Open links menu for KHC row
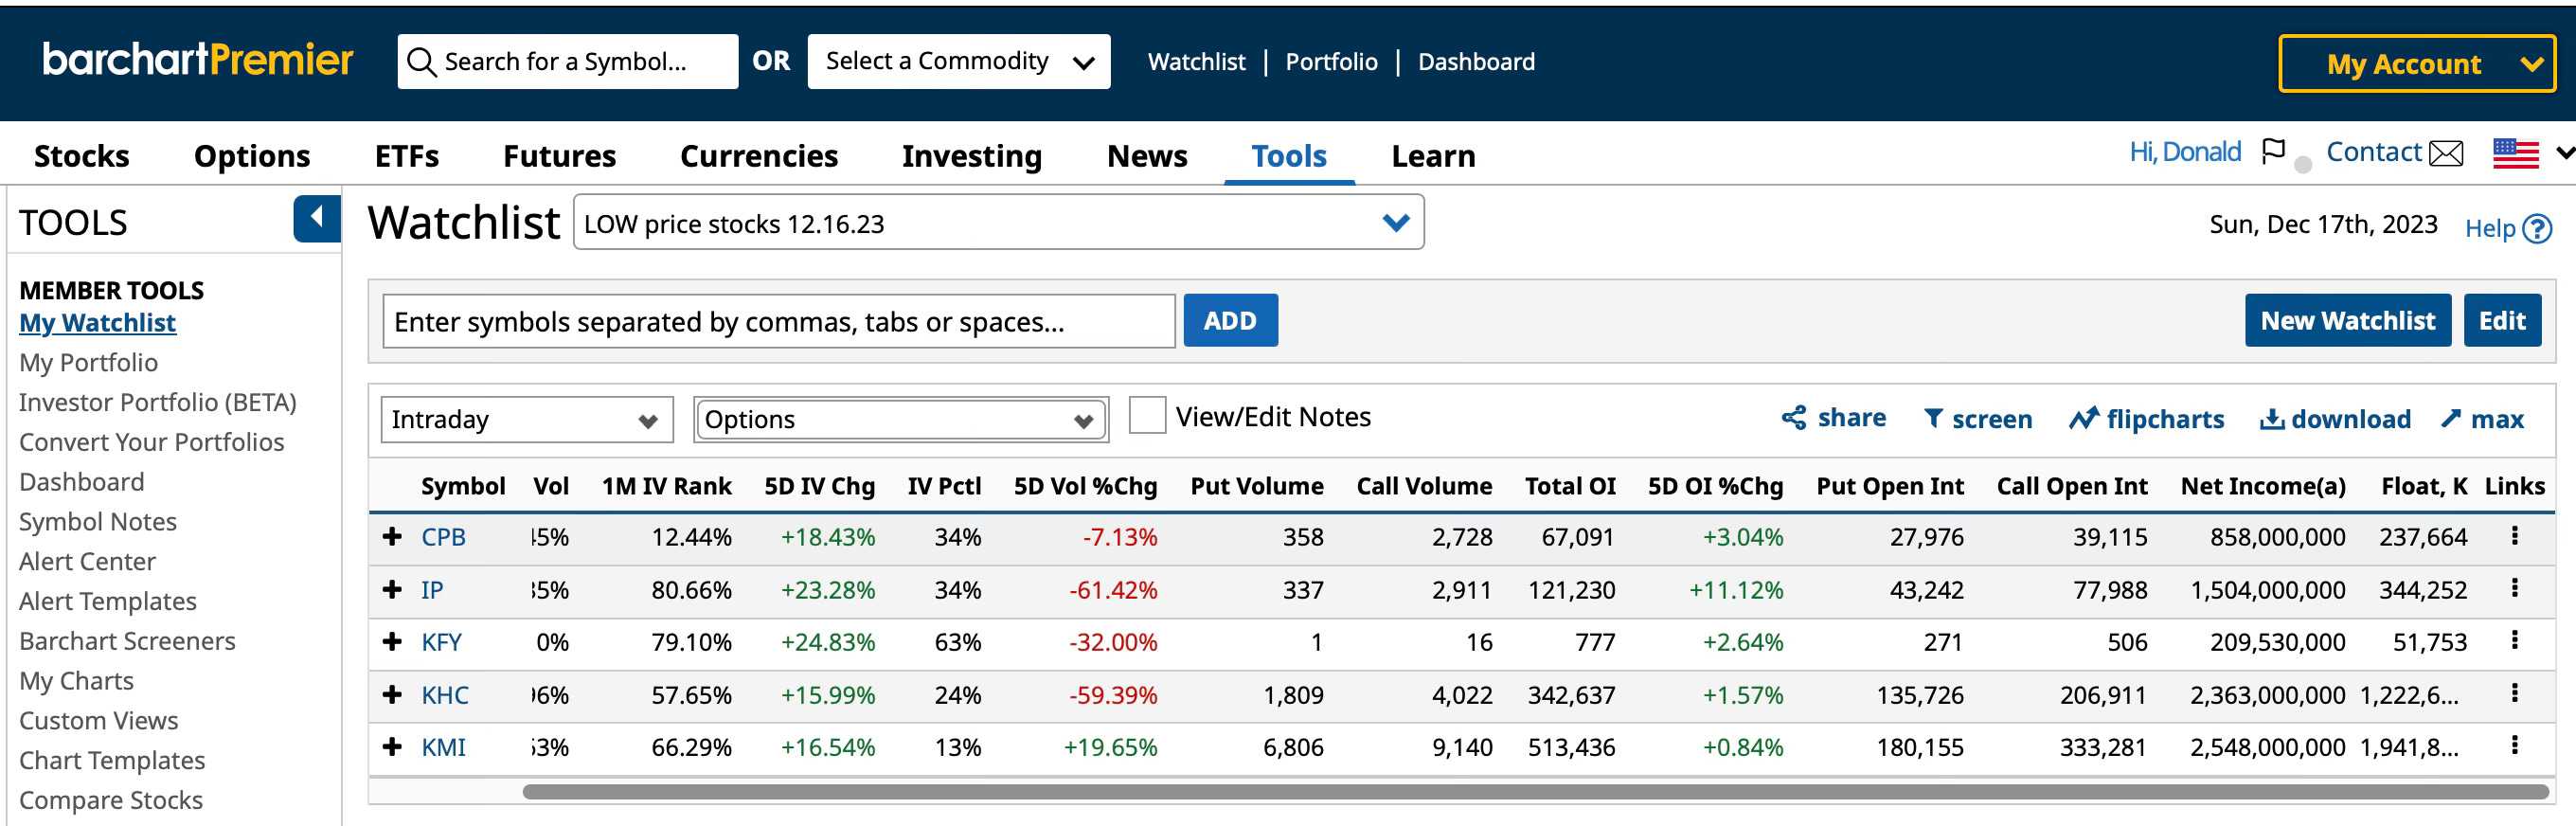Image resolution: width=2576 pixels, height=826 pixels. point(2514,693)
